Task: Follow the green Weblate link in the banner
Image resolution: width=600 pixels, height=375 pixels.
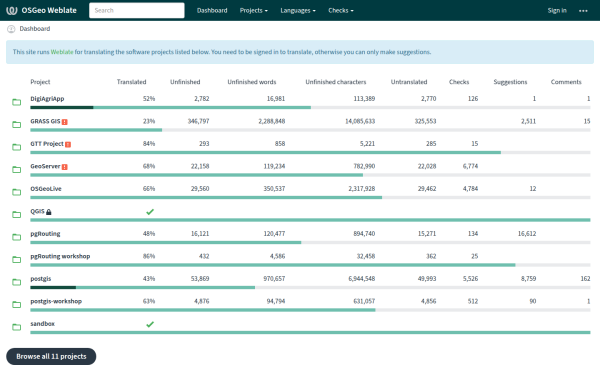Action: pos(62,52)
